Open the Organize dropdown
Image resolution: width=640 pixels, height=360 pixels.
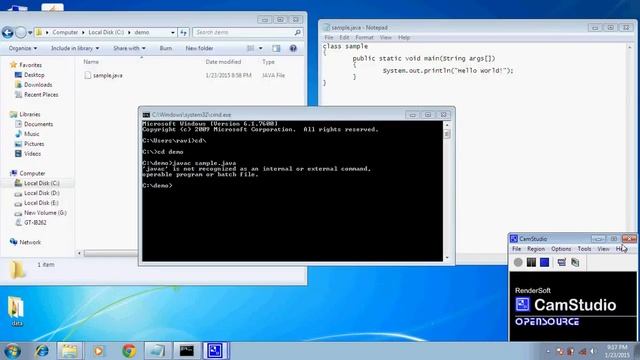point(23,48)
